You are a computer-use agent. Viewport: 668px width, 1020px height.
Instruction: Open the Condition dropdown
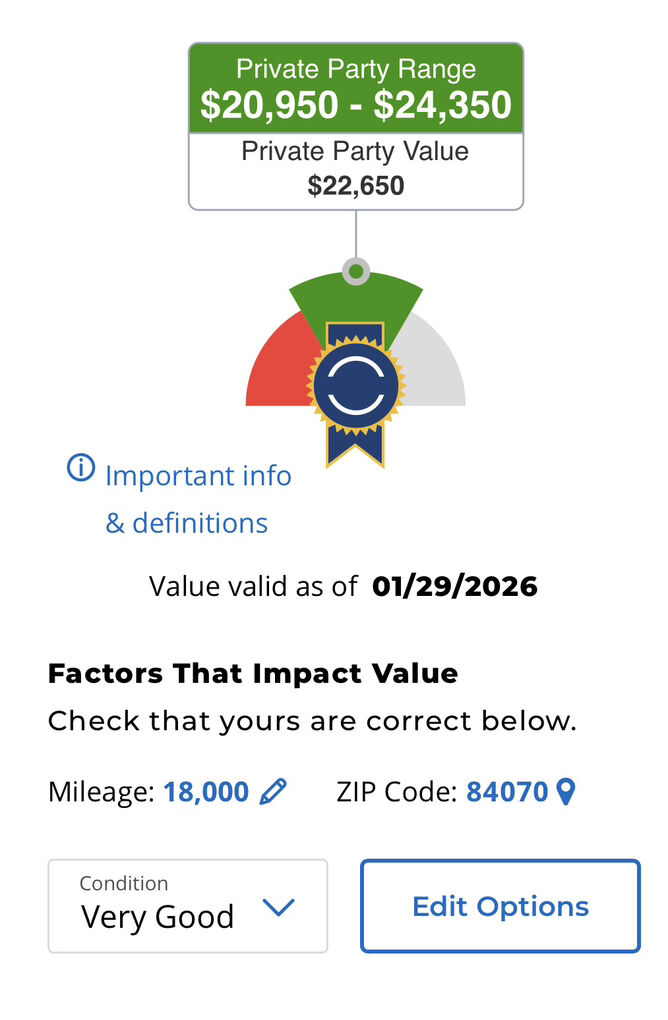click(x=188, y=906)
